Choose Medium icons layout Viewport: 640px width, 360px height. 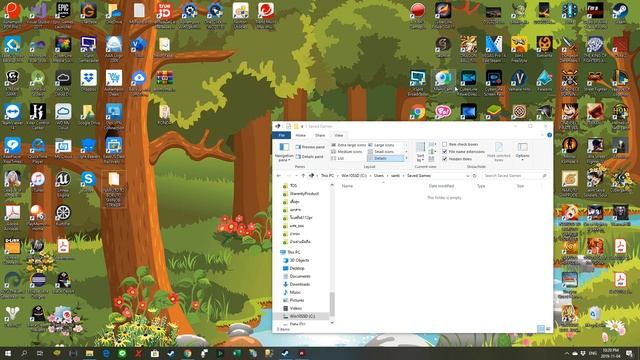(x=347, y=151)
